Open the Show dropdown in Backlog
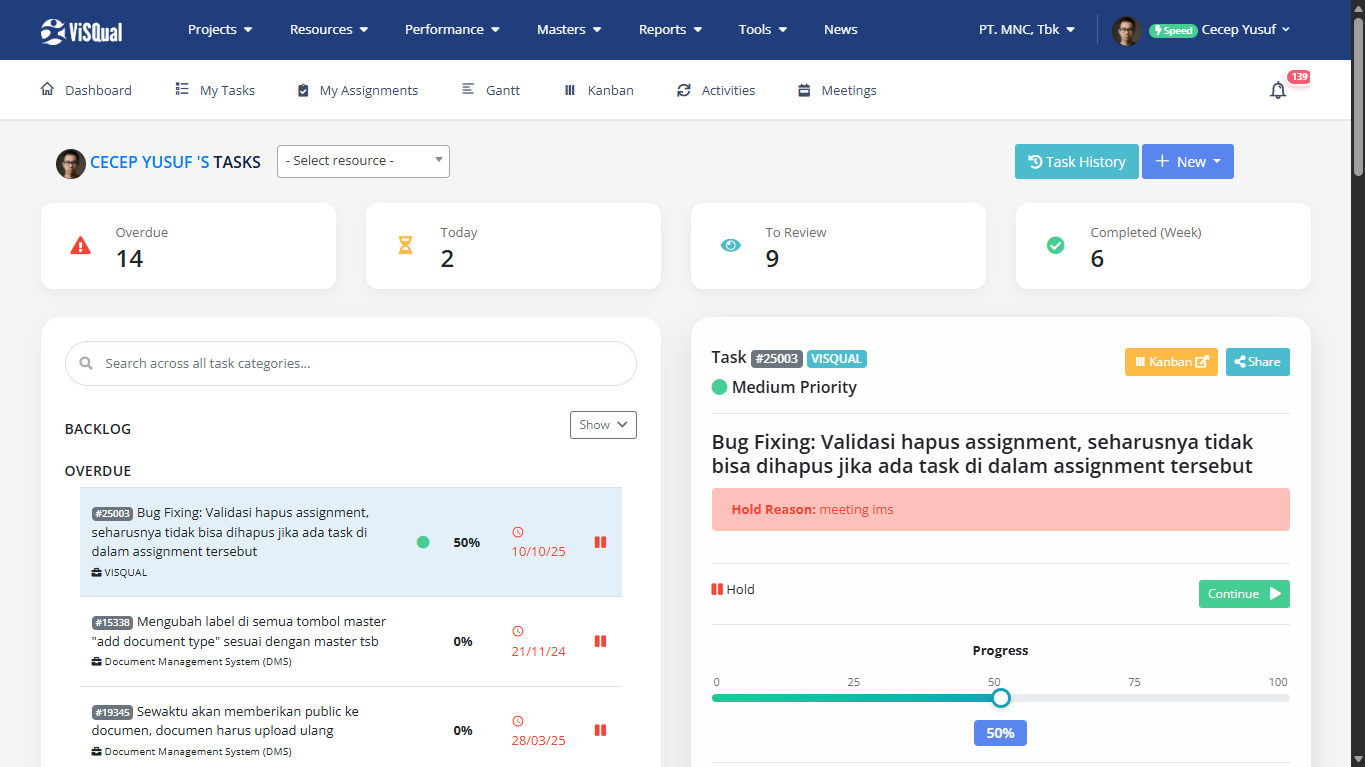The image size is (1365, 767). pos(603,425)
